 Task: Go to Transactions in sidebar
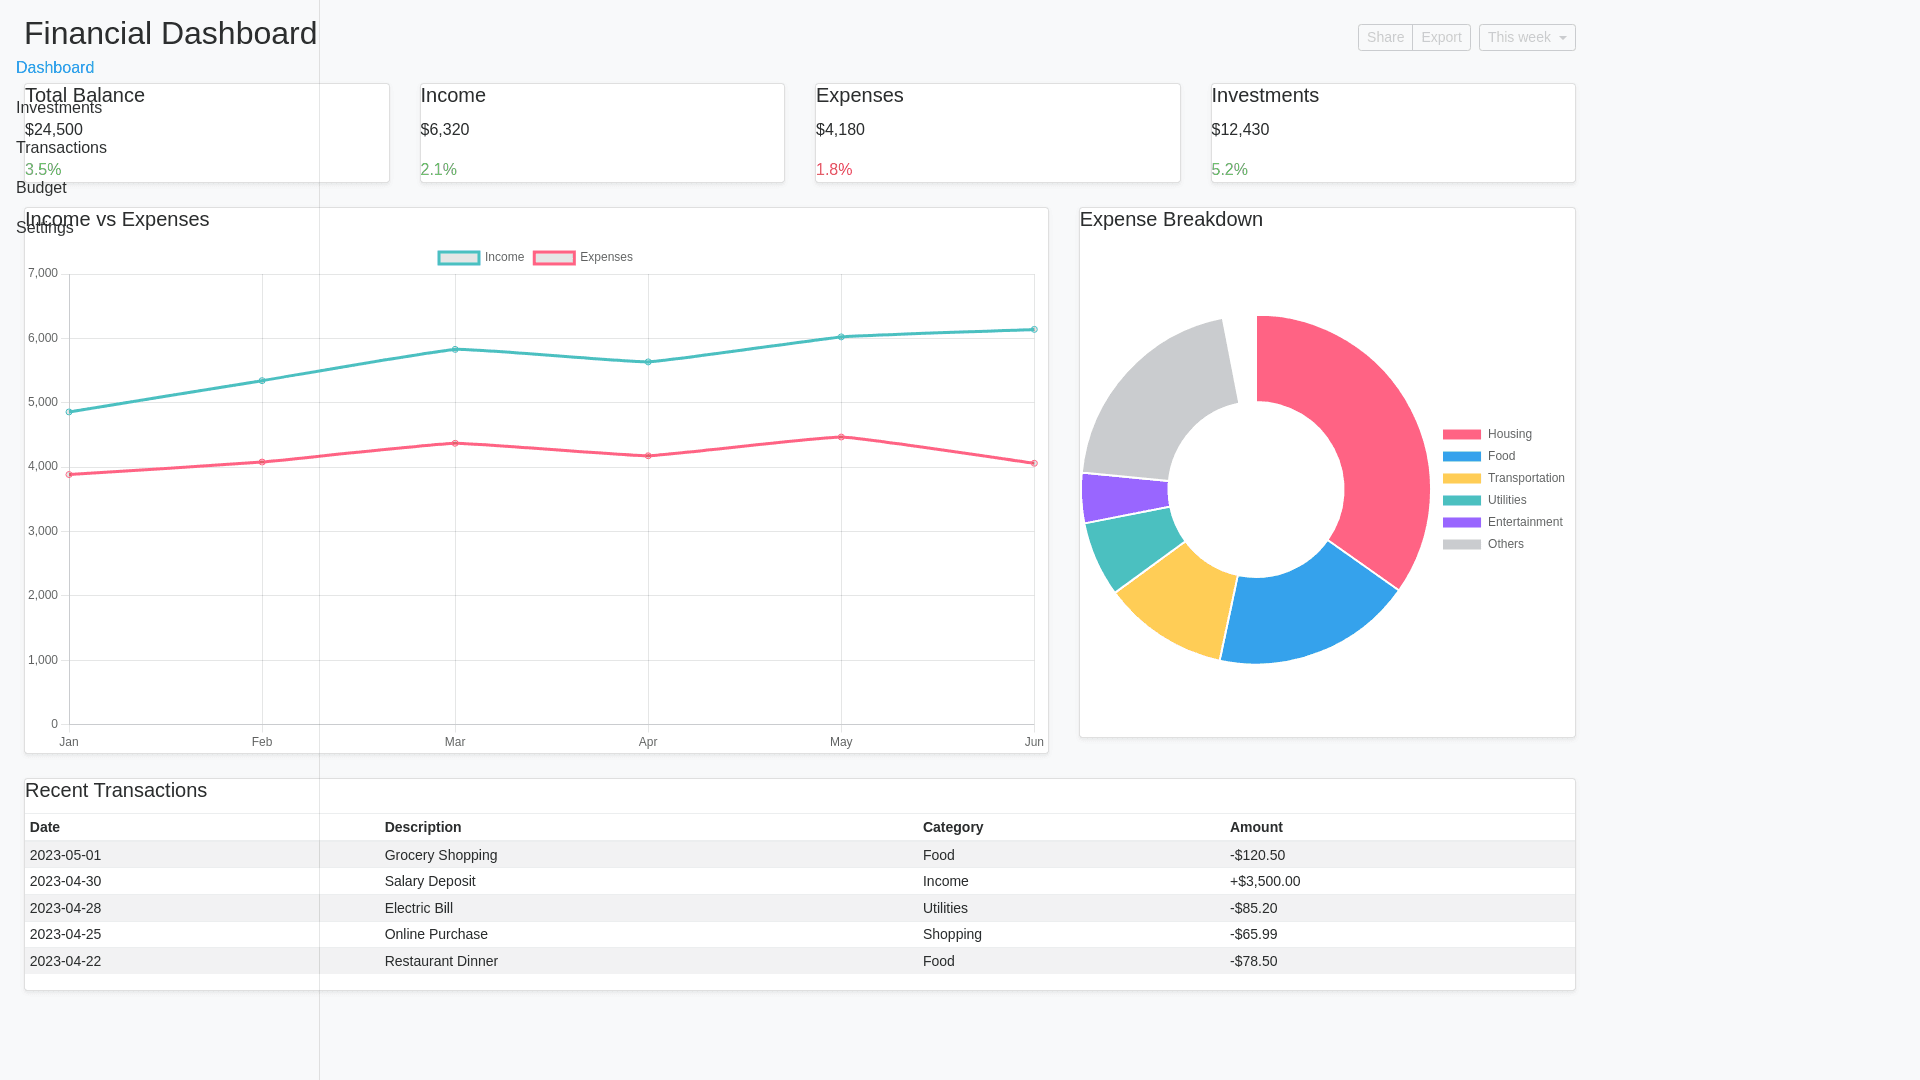(x=61, y=148)
